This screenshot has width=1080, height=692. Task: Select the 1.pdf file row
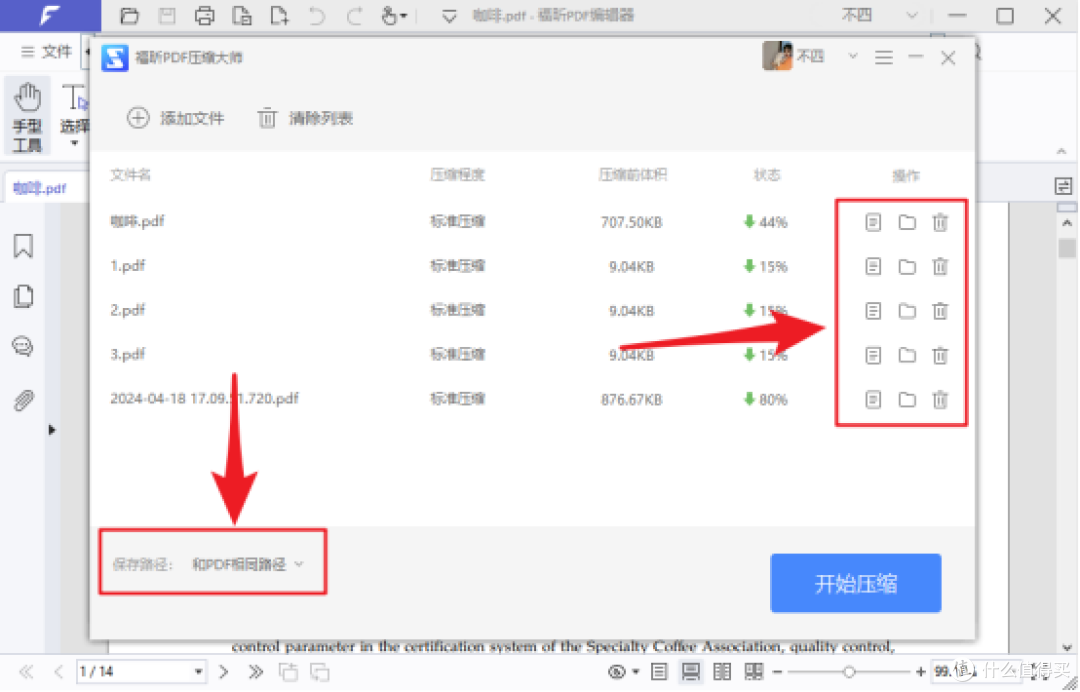point(532,266)
